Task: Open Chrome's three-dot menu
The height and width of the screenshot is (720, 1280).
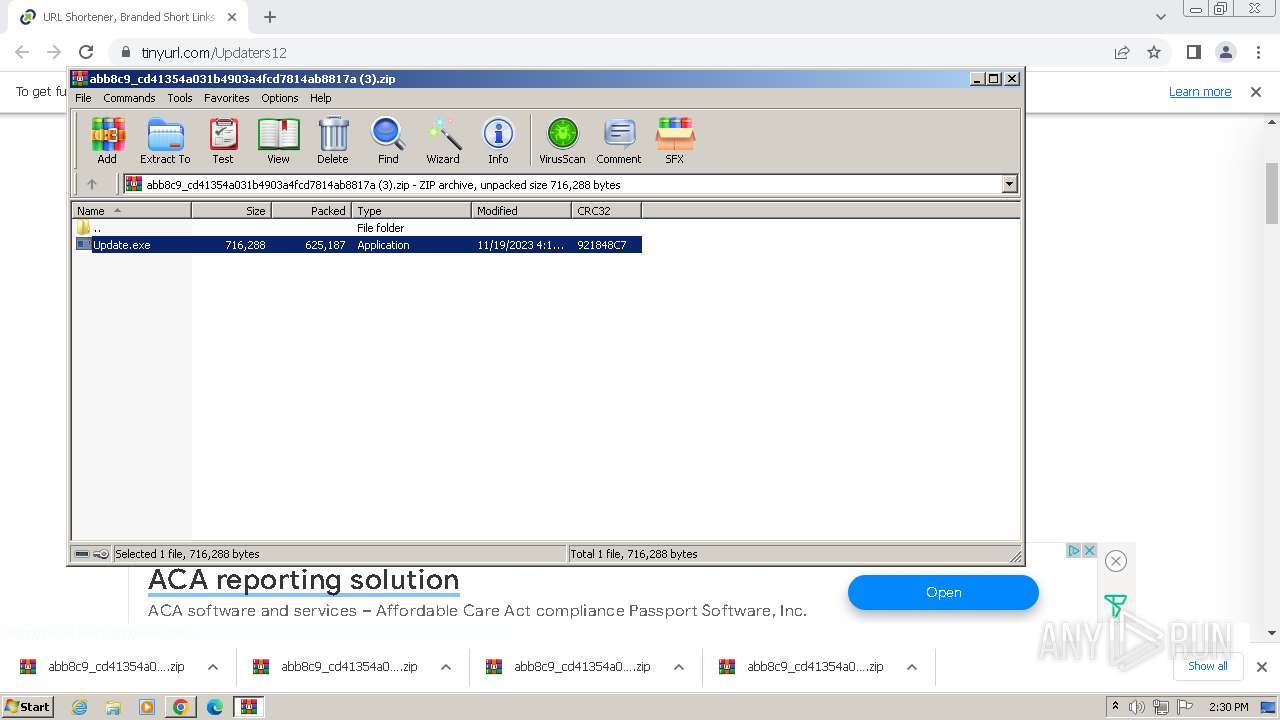Action: [1257, 52]
